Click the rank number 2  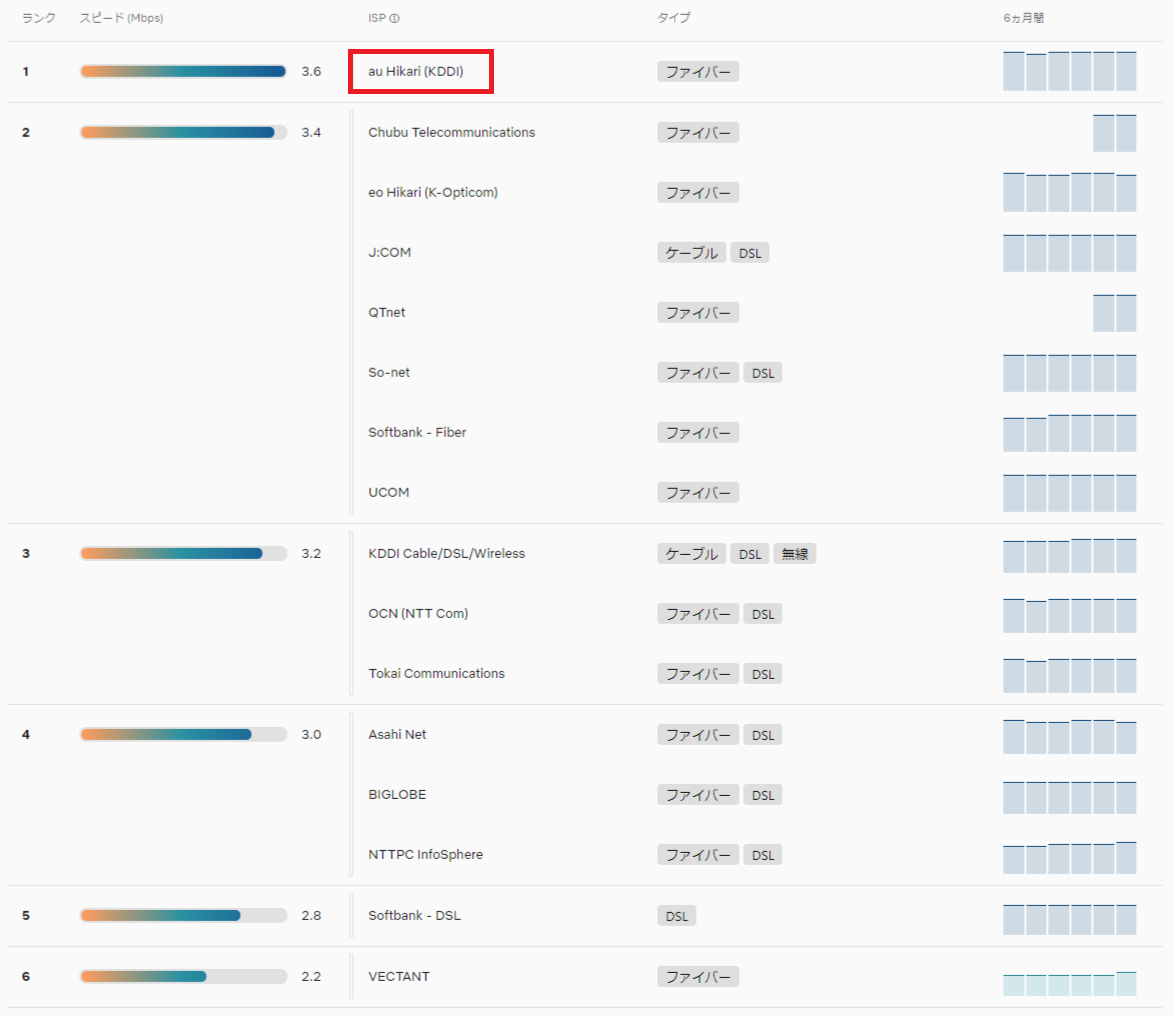click(x=26, y=132)
